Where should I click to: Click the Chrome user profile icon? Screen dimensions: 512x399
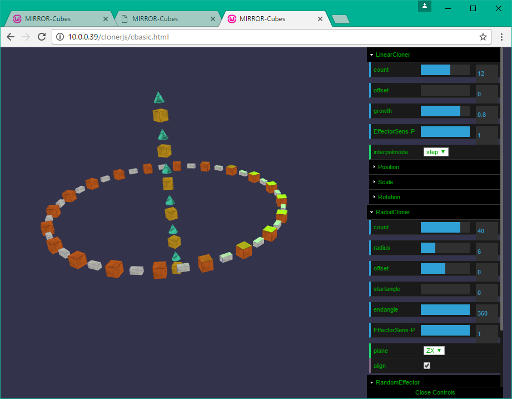[x=425, y=6]
